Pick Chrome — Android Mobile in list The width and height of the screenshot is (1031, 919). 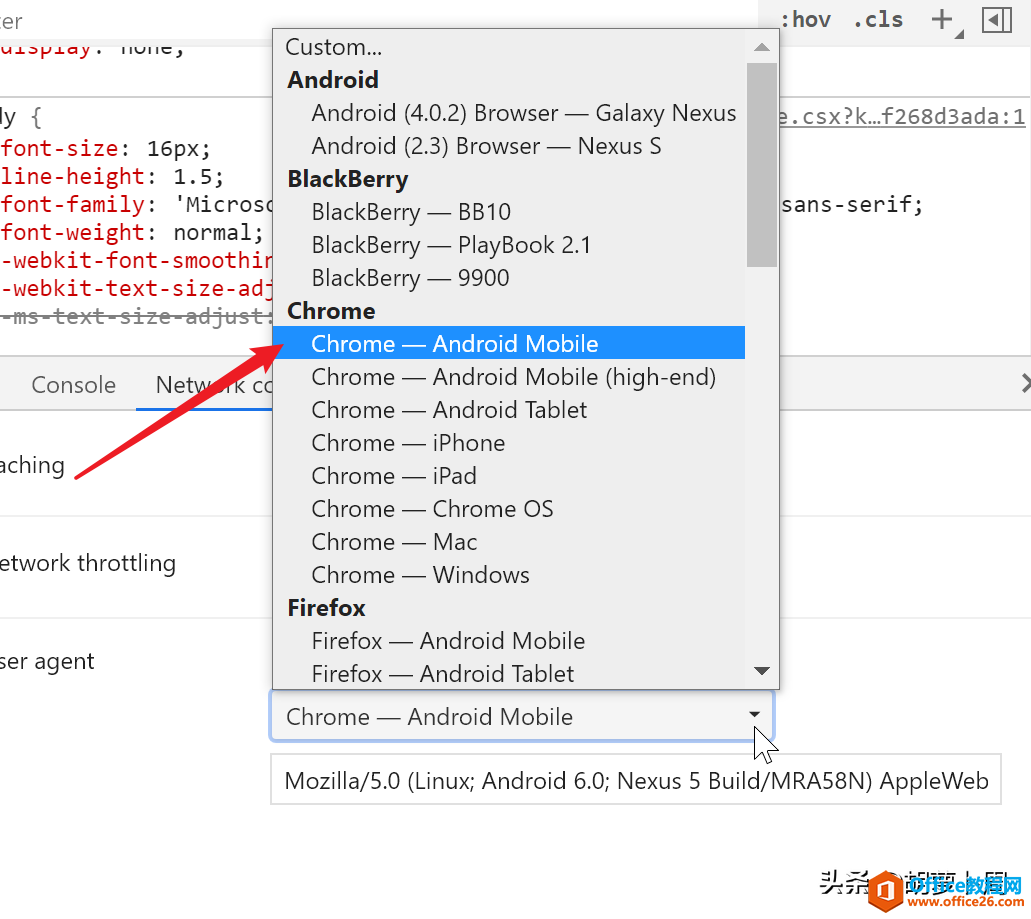[x=508, y=343]
